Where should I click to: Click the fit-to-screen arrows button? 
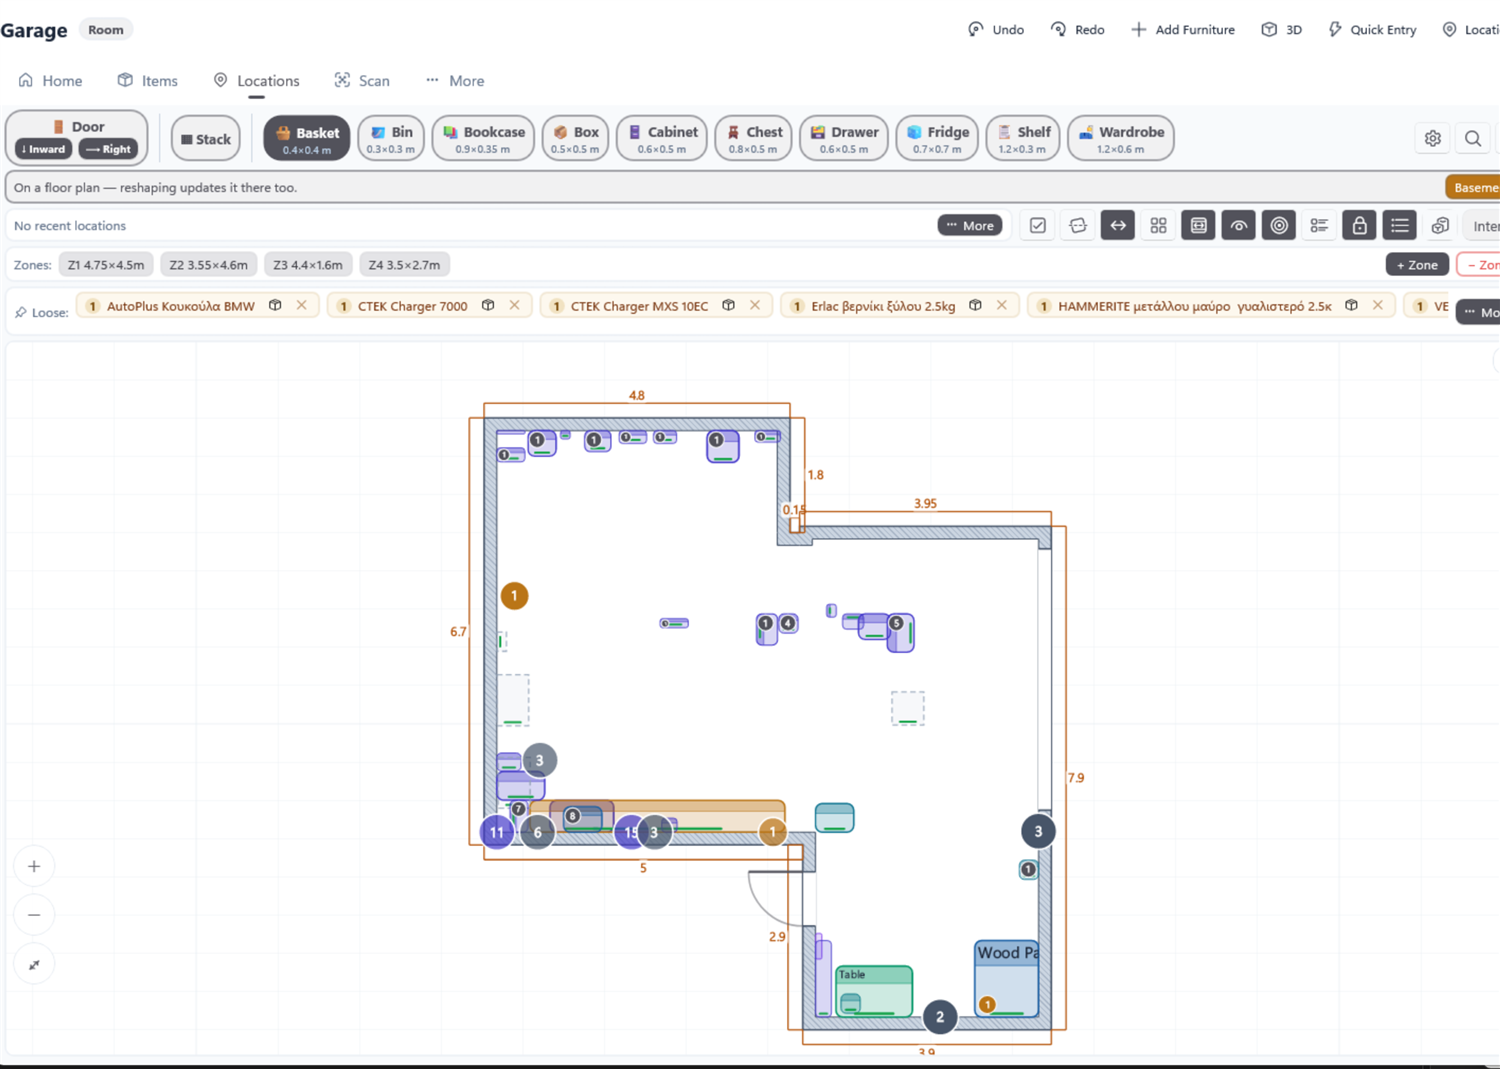(34, 964)
